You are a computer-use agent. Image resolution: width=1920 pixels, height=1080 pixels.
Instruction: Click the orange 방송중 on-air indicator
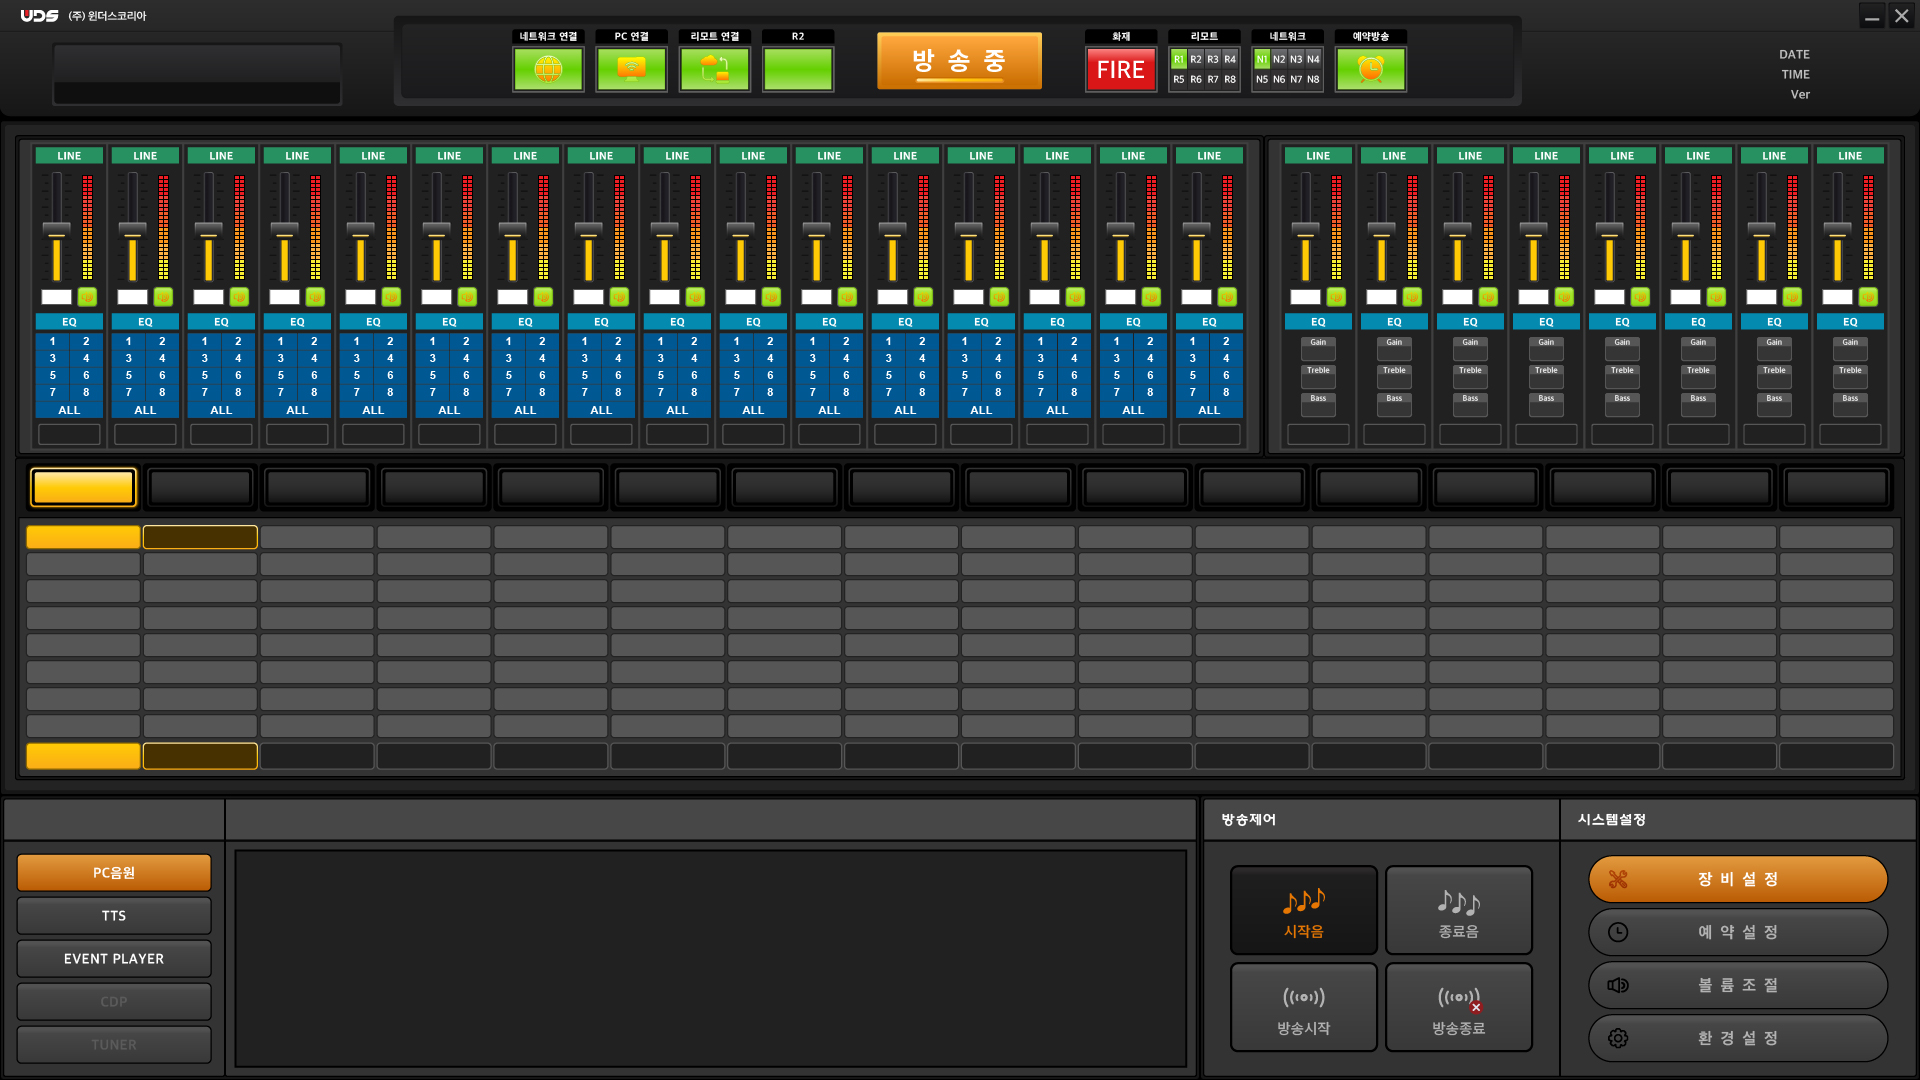959,61
